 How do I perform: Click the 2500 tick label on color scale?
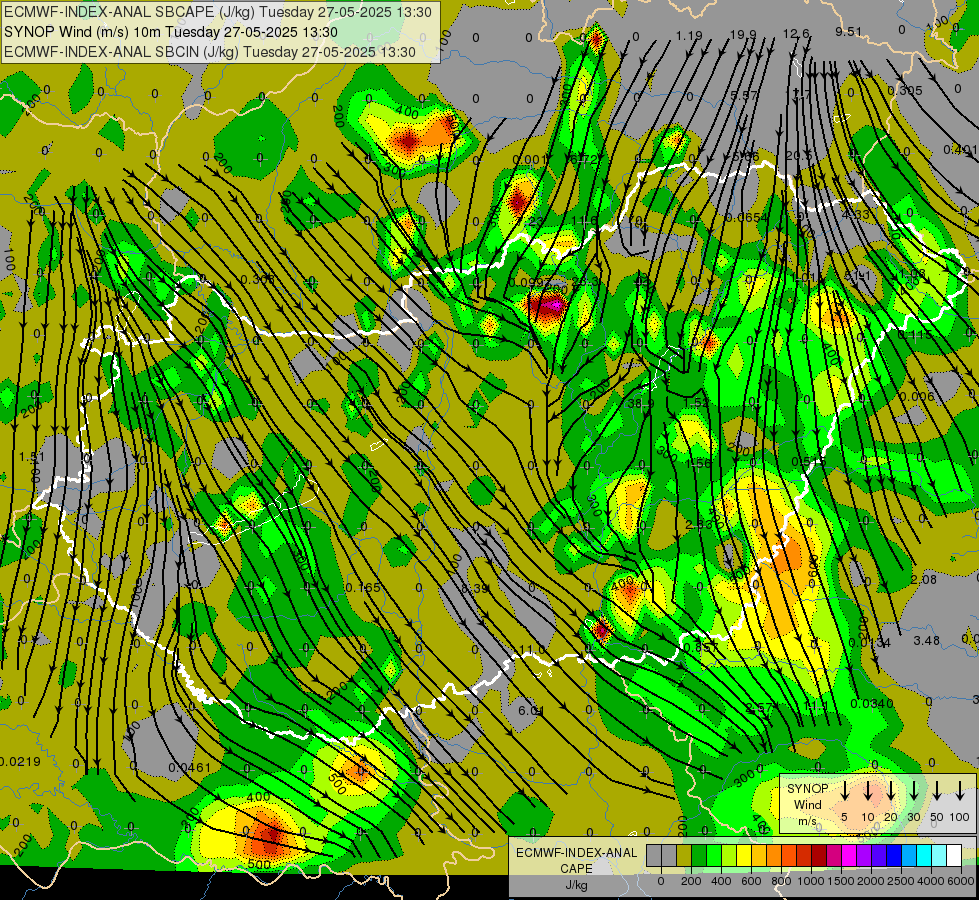(900, 881)
